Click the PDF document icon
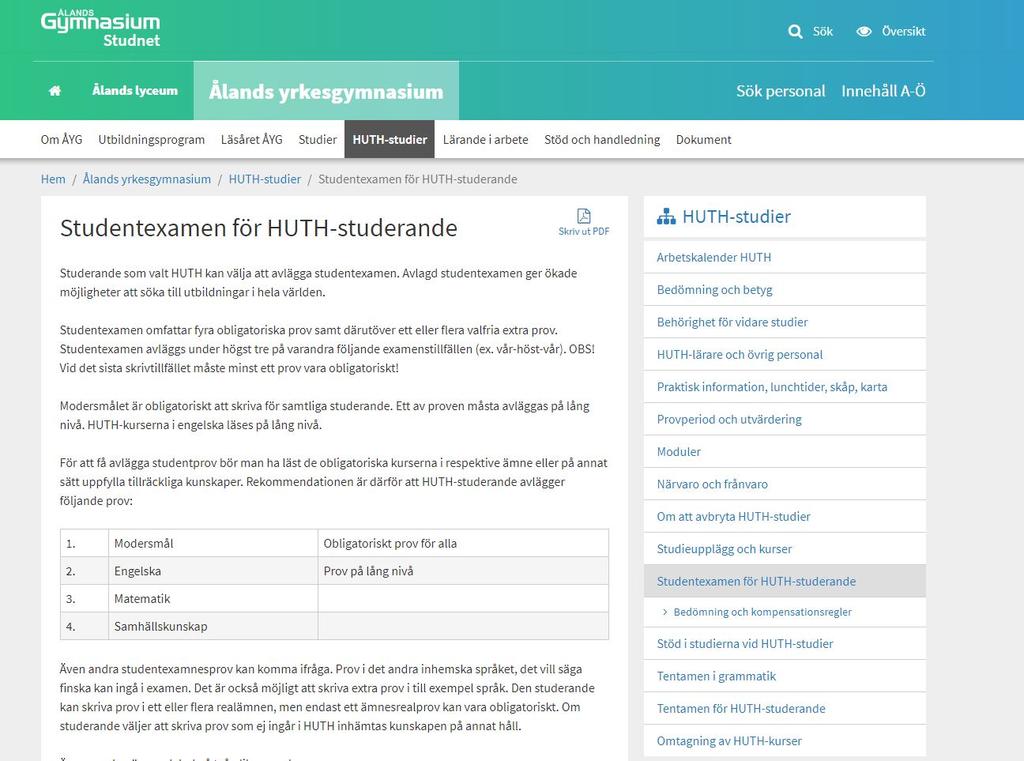The width and height of the screenshot is (1024, 761). click(583, 216)
